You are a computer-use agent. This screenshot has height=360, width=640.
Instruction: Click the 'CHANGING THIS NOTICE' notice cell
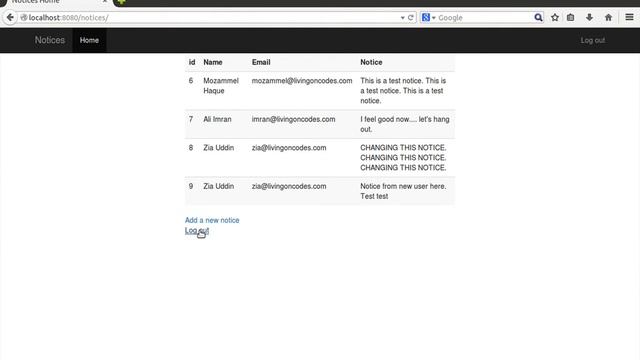(403, 158)
